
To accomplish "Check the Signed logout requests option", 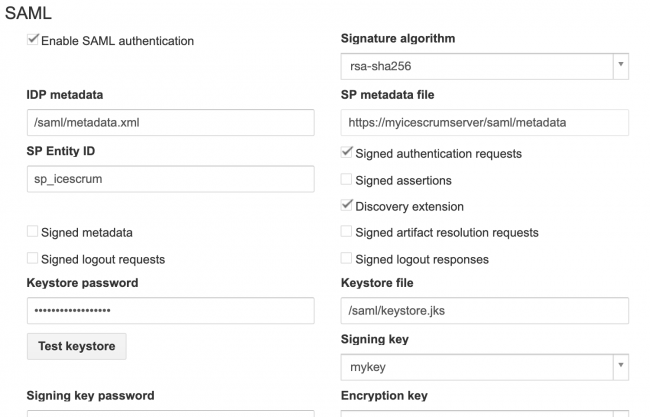I will pos(33,259).
